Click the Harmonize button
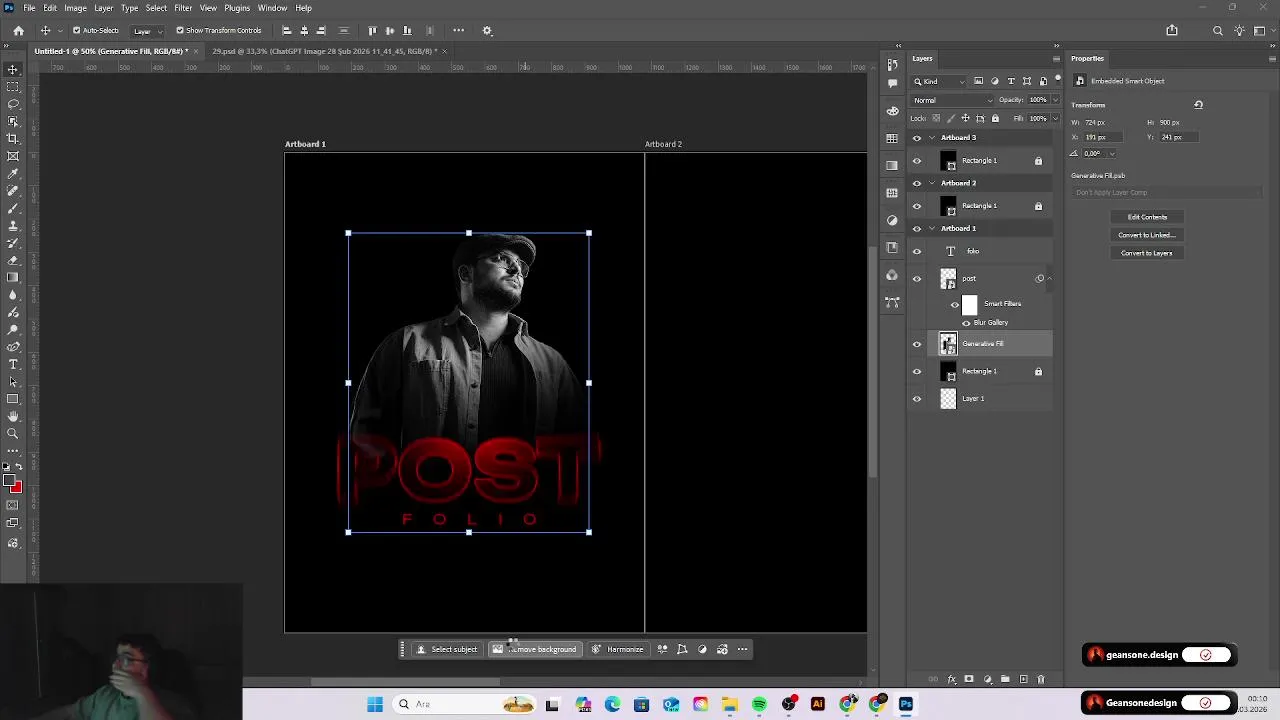Viewport: 1280px width, 720px height. coord(617,649)
